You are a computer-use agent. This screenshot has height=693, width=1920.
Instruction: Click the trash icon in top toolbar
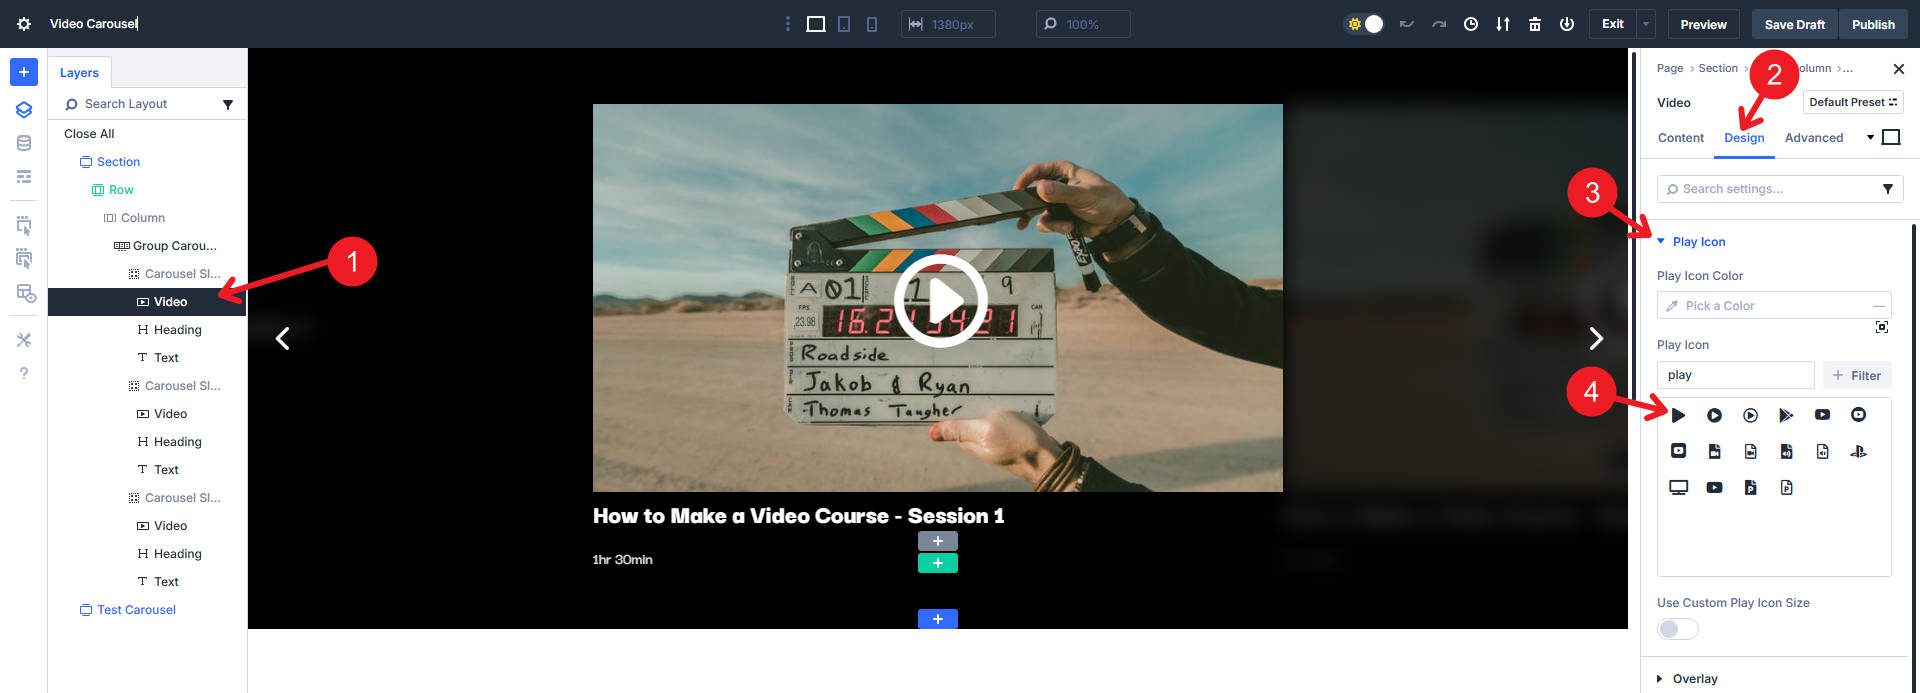pyautogui.click(x=1534, y=24)
